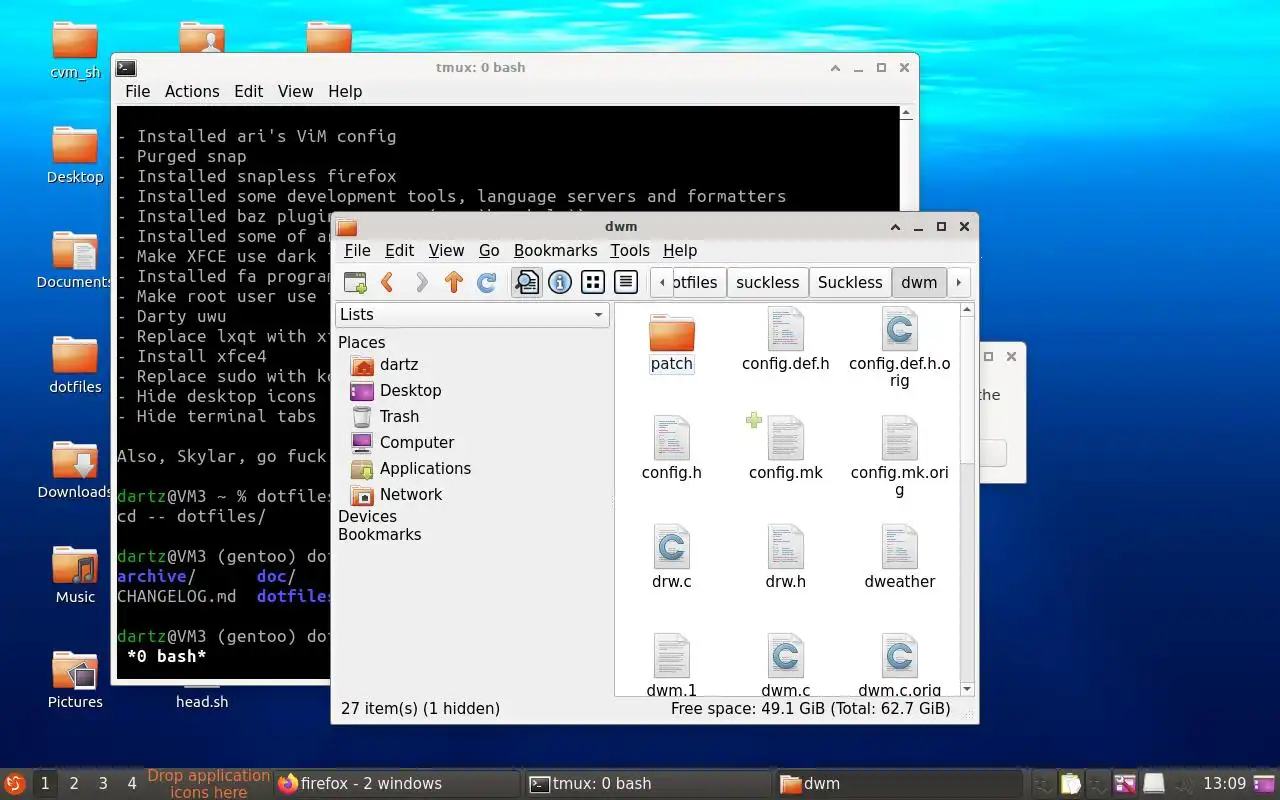Click Bookmarks heading in sidebar
Image resolution: width=1280 pixels, height=800 pixels.
click(x=379, y=534)
